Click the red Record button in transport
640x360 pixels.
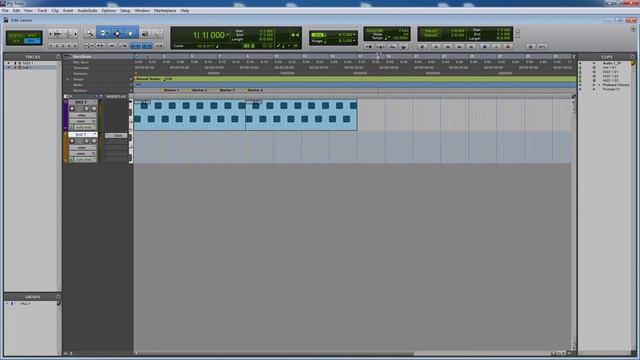click(x=508, y=47)
